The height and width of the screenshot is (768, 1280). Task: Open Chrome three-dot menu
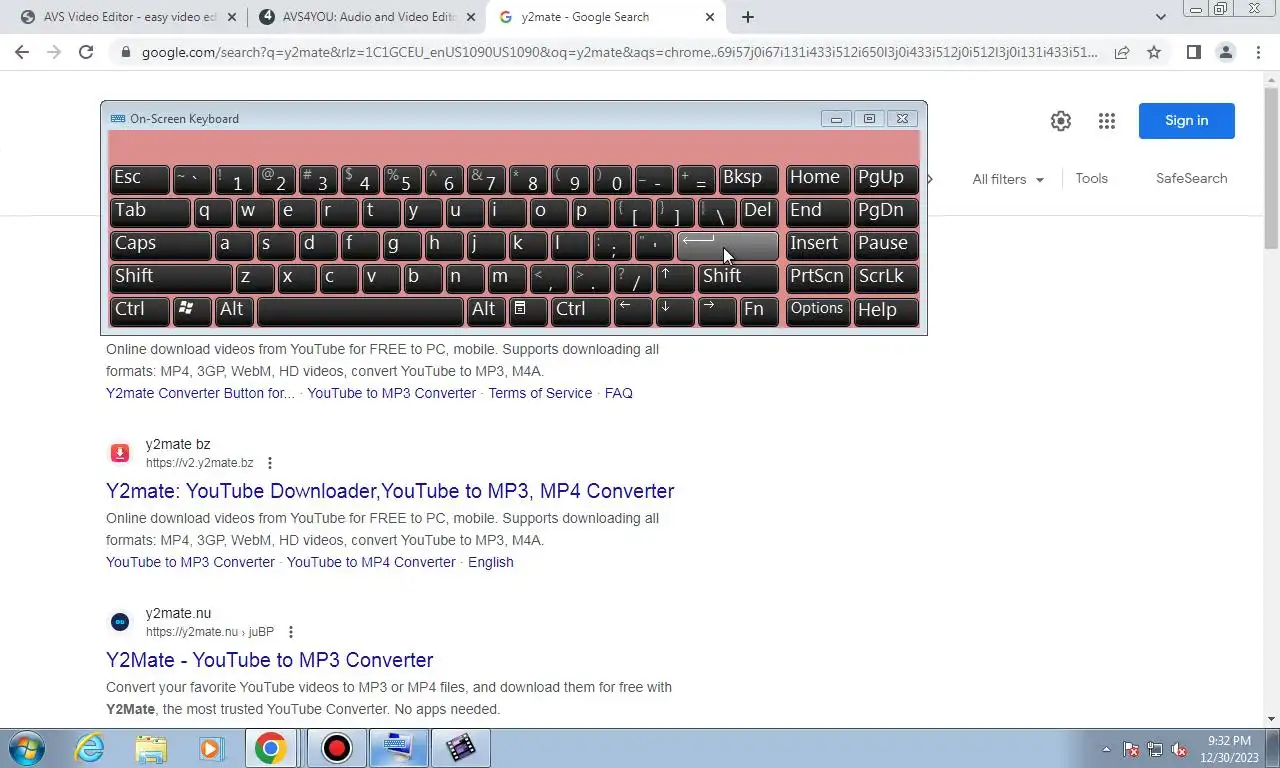(x=1258, y=52)
